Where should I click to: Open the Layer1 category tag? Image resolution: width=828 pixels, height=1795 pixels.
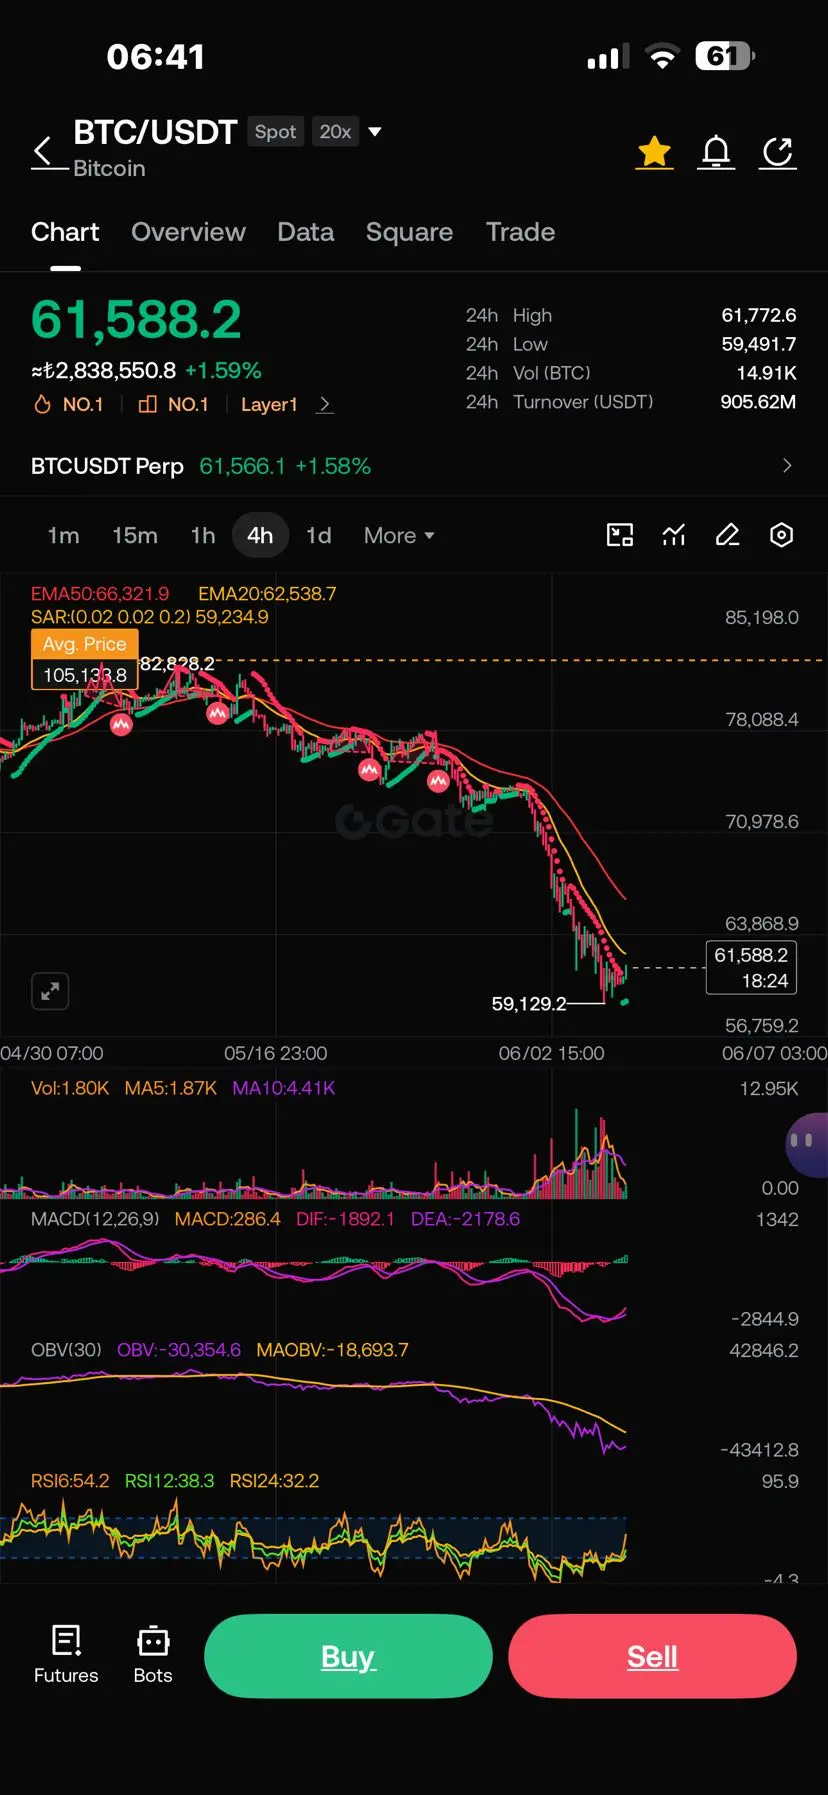pyautogui.click(x=269, y=404)
